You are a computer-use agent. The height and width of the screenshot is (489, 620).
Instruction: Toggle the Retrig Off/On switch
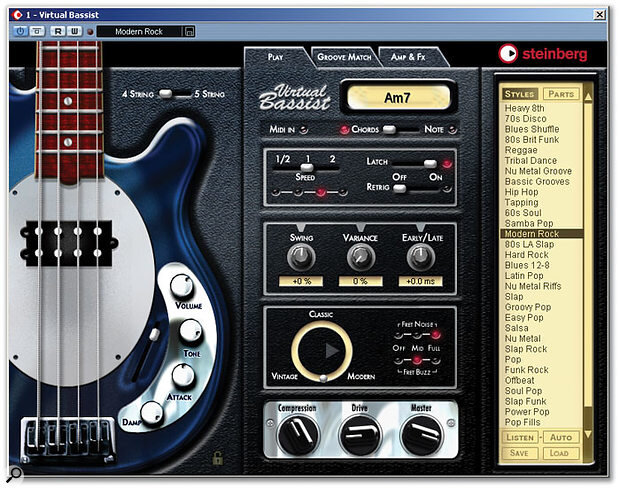415,188
